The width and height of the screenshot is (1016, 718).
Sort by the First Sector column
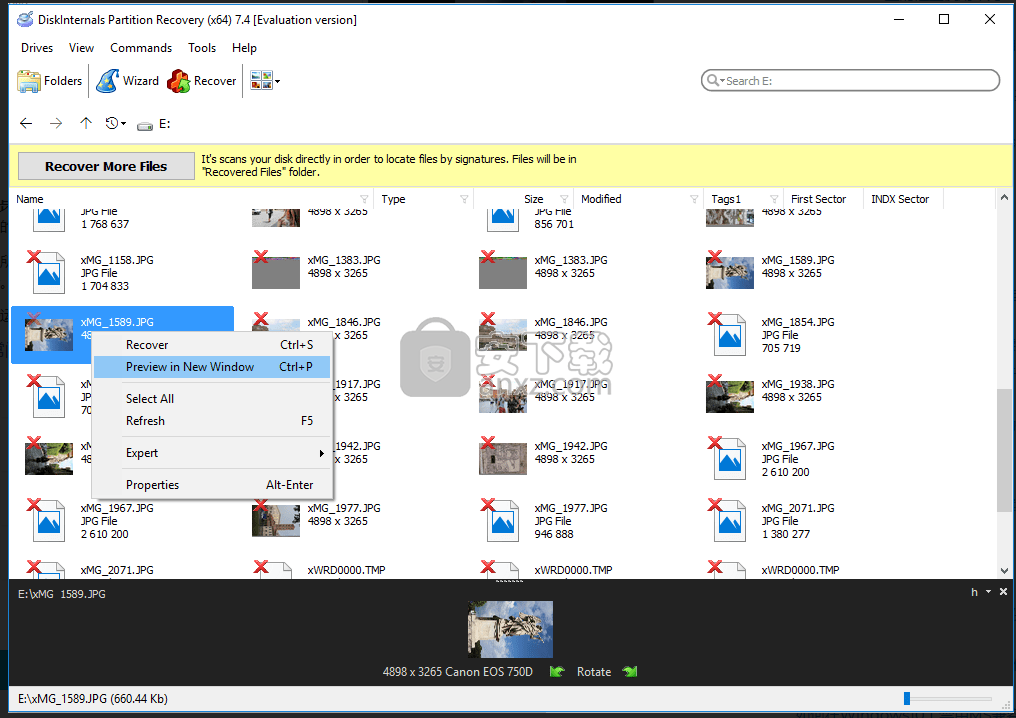click(x=818, y=199)
